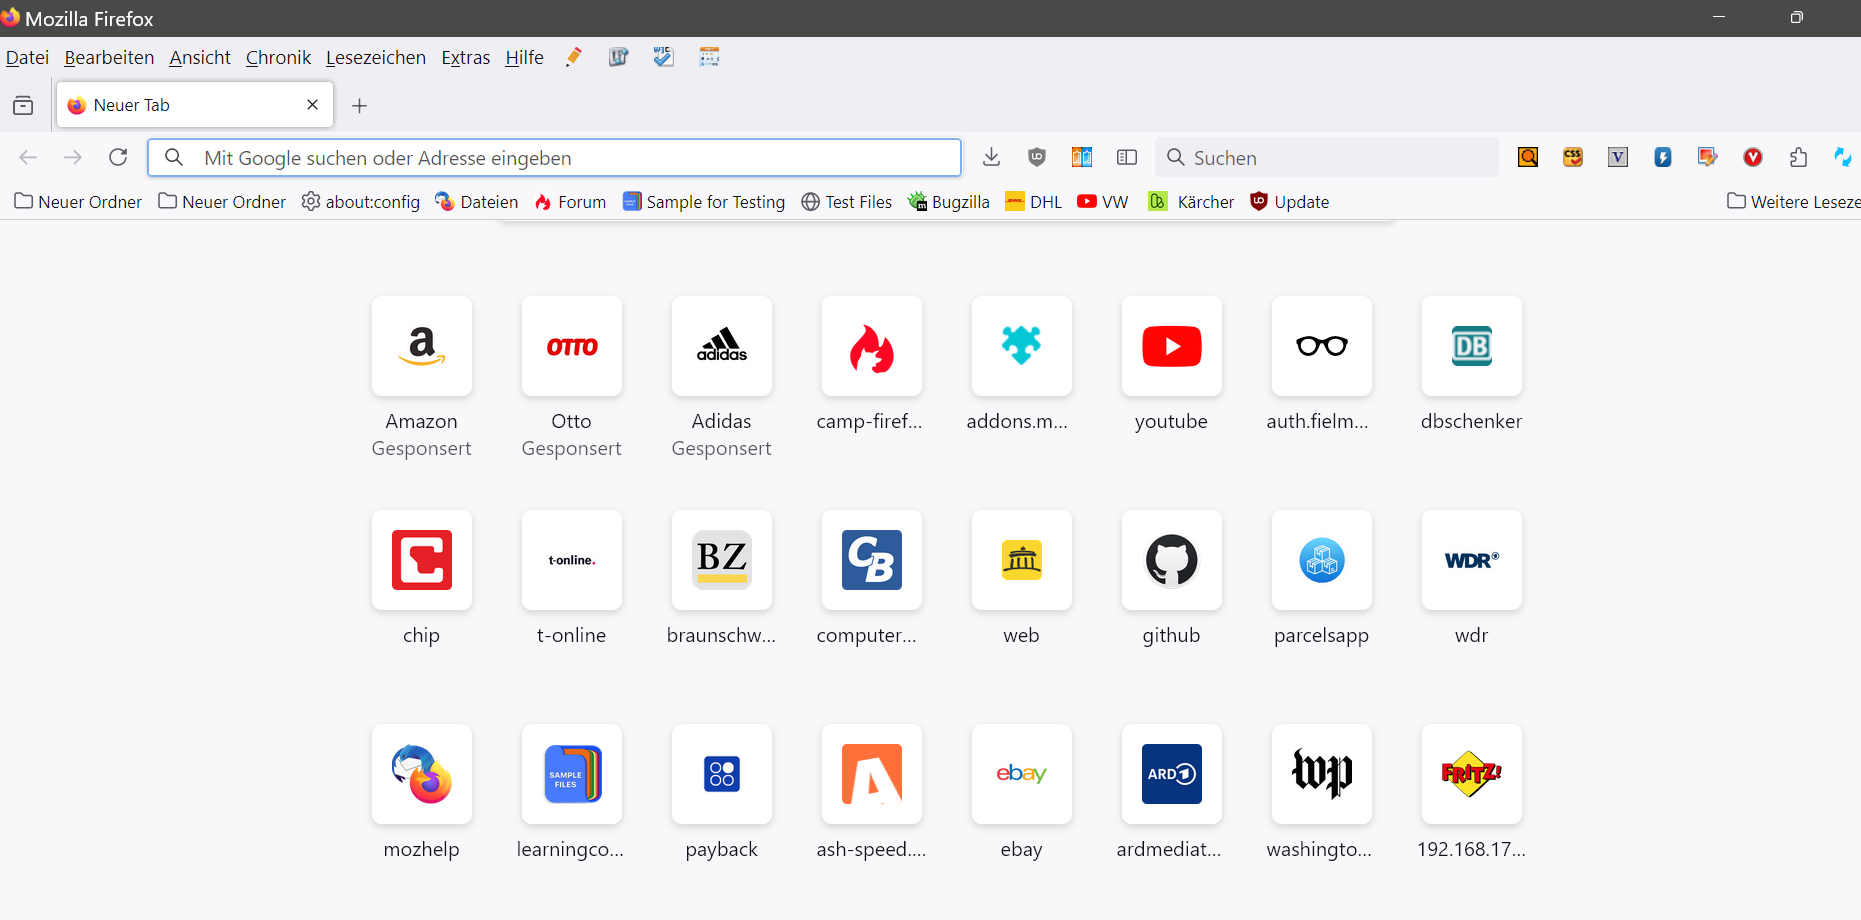Click the CSS extension icon

click(1573, 157)
